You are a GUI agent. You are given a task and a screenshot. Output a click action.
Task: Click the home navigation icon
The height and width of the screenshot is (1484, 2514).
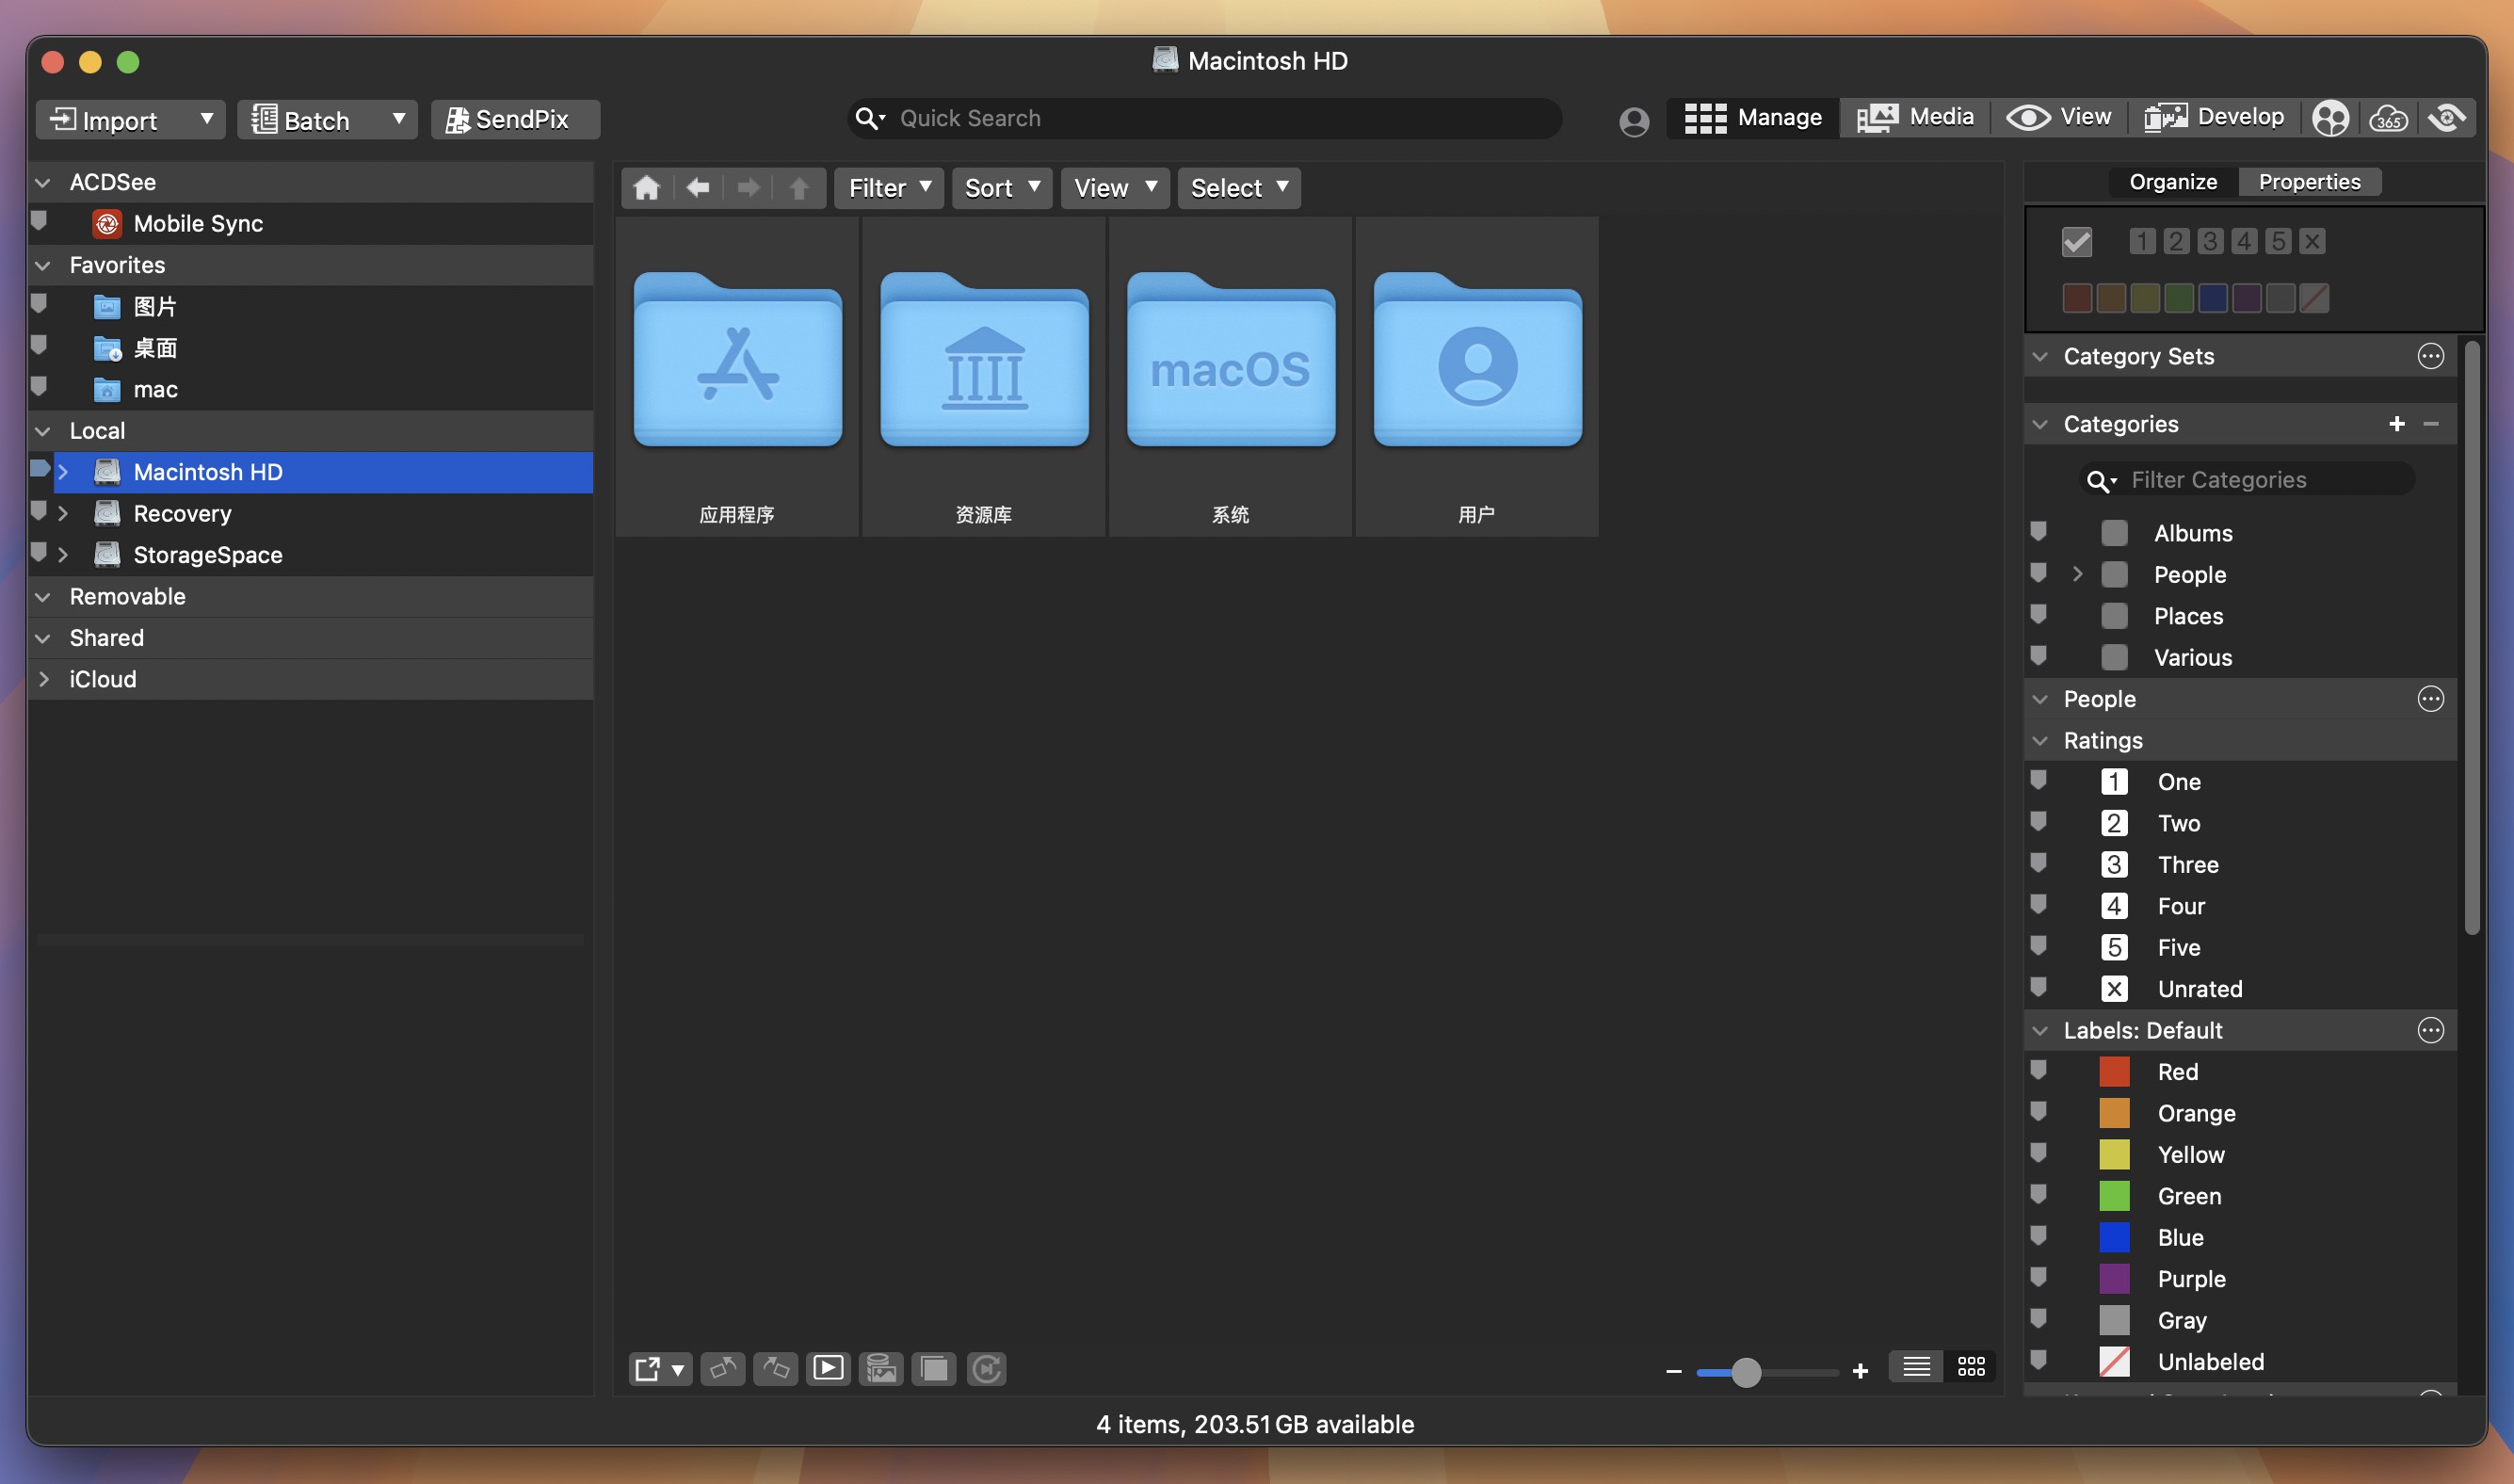[645, 187]
